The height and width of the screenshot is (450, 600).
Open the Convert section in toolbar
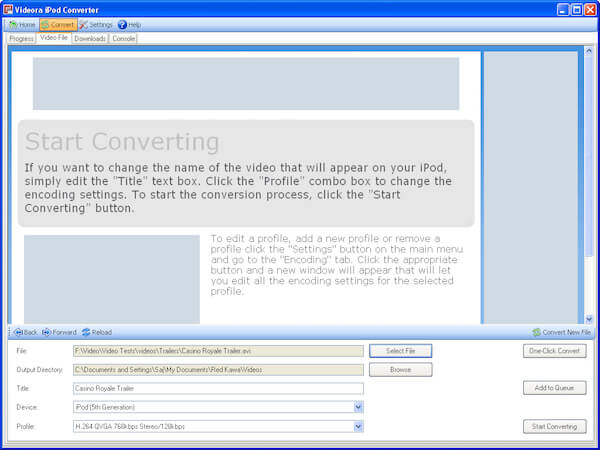(x=58, y=25)
